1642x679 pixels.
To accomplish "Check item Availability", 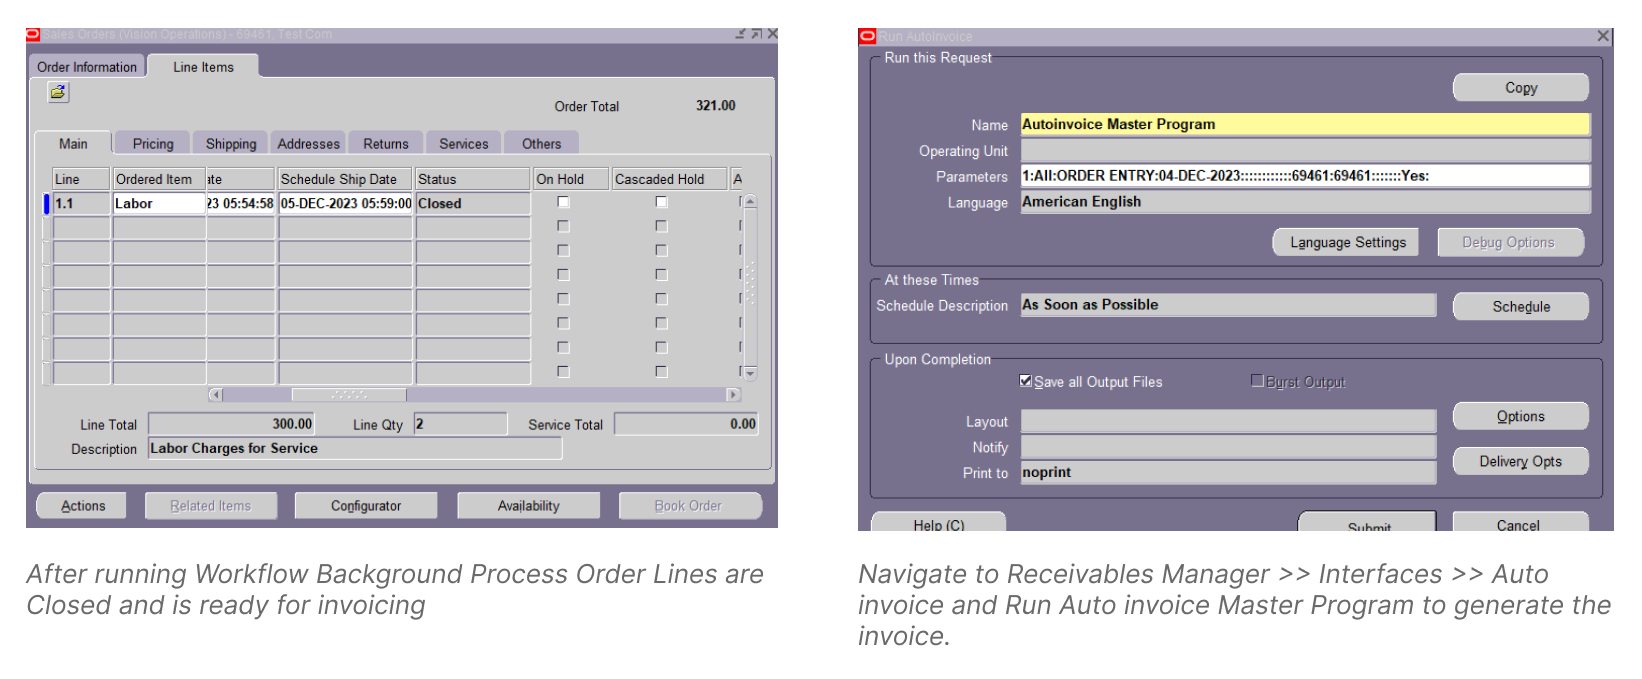I will [x=529, y=506].
